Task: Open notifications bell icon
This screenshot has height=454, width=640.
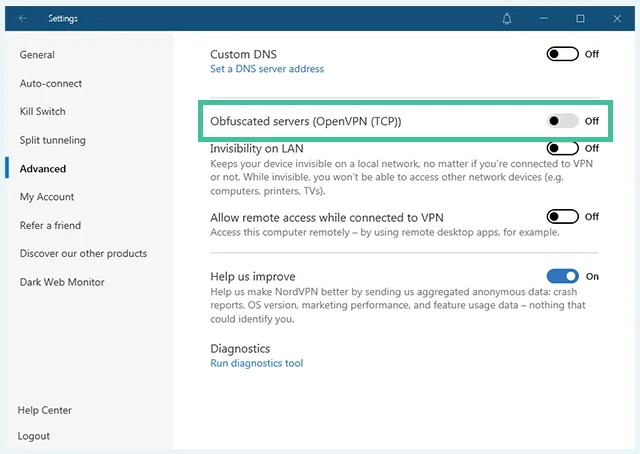Action: click(x=507, y=19)
